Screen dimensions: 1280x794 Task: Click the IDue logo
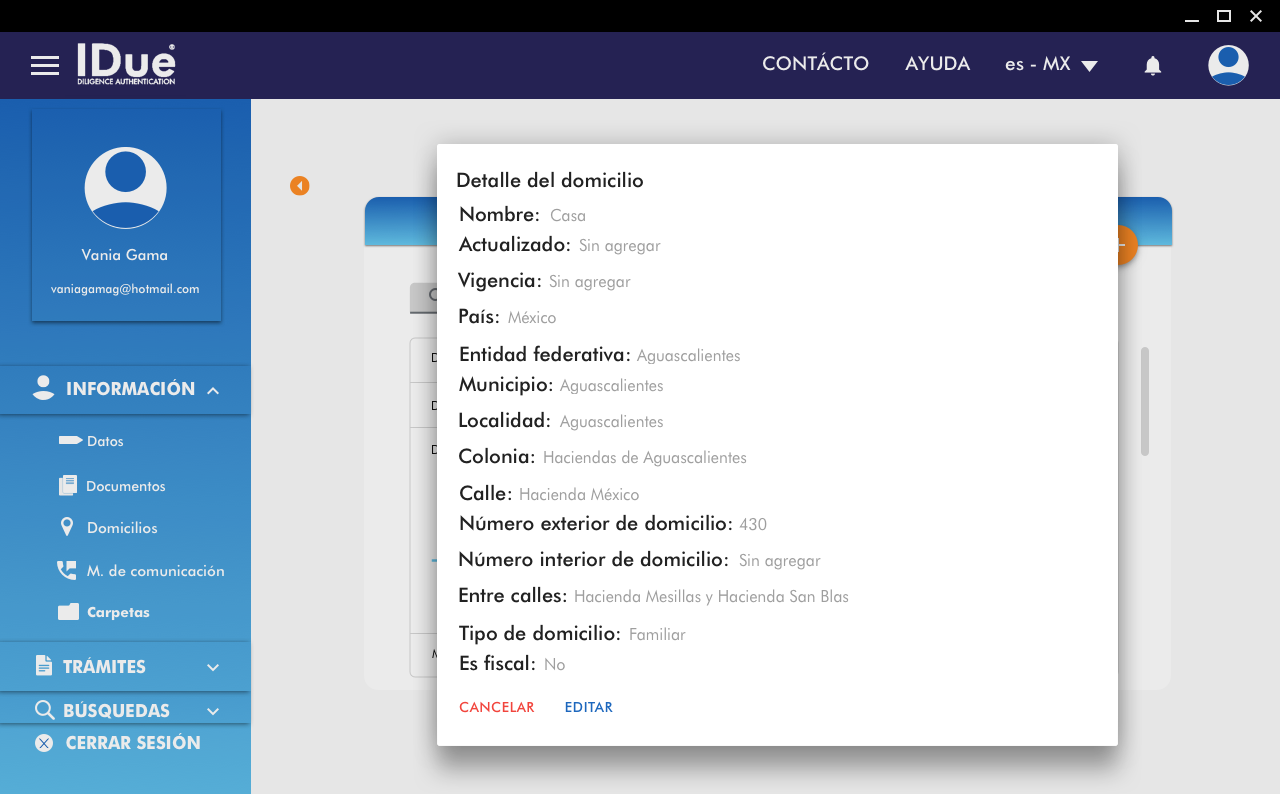pos(126,64)
